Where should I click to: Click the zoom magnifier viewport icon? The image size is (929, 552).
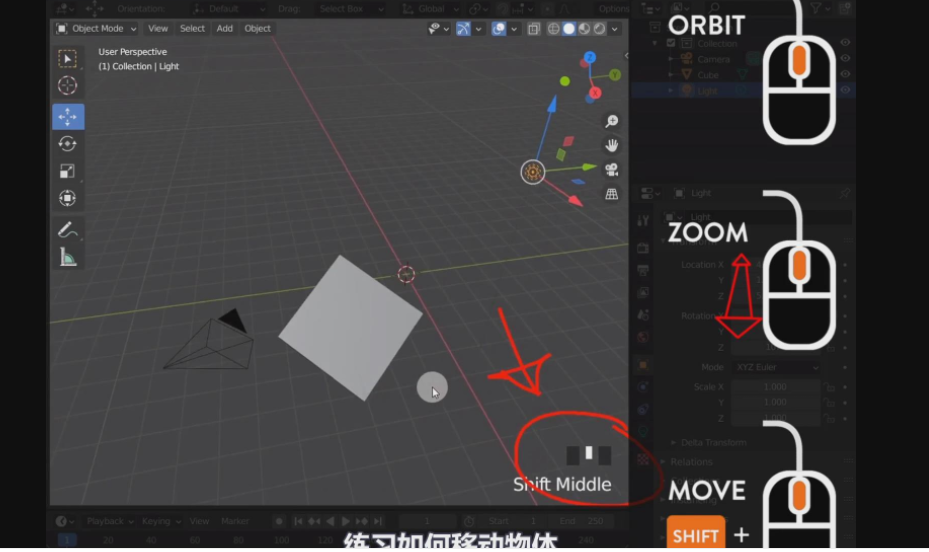point(611,121)
